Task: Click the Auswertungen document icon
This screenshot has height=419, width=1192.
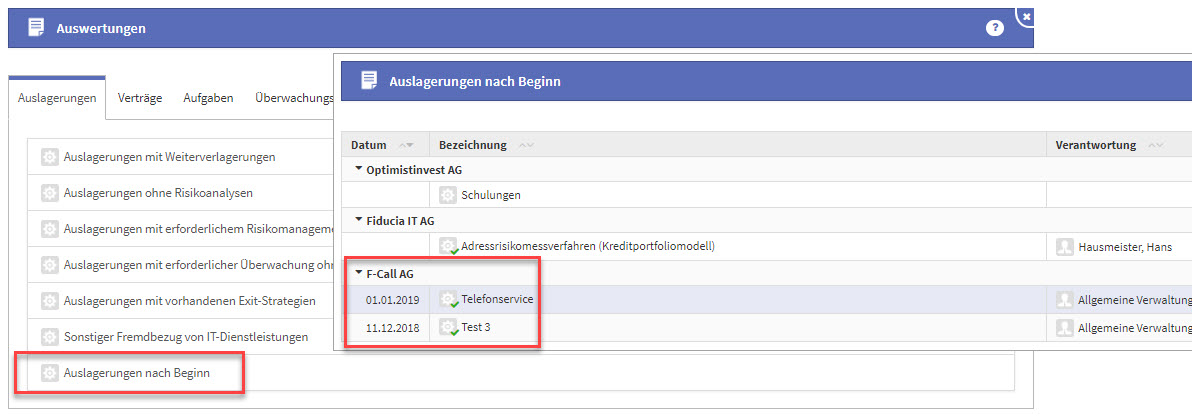Action: tap(35, 28)
